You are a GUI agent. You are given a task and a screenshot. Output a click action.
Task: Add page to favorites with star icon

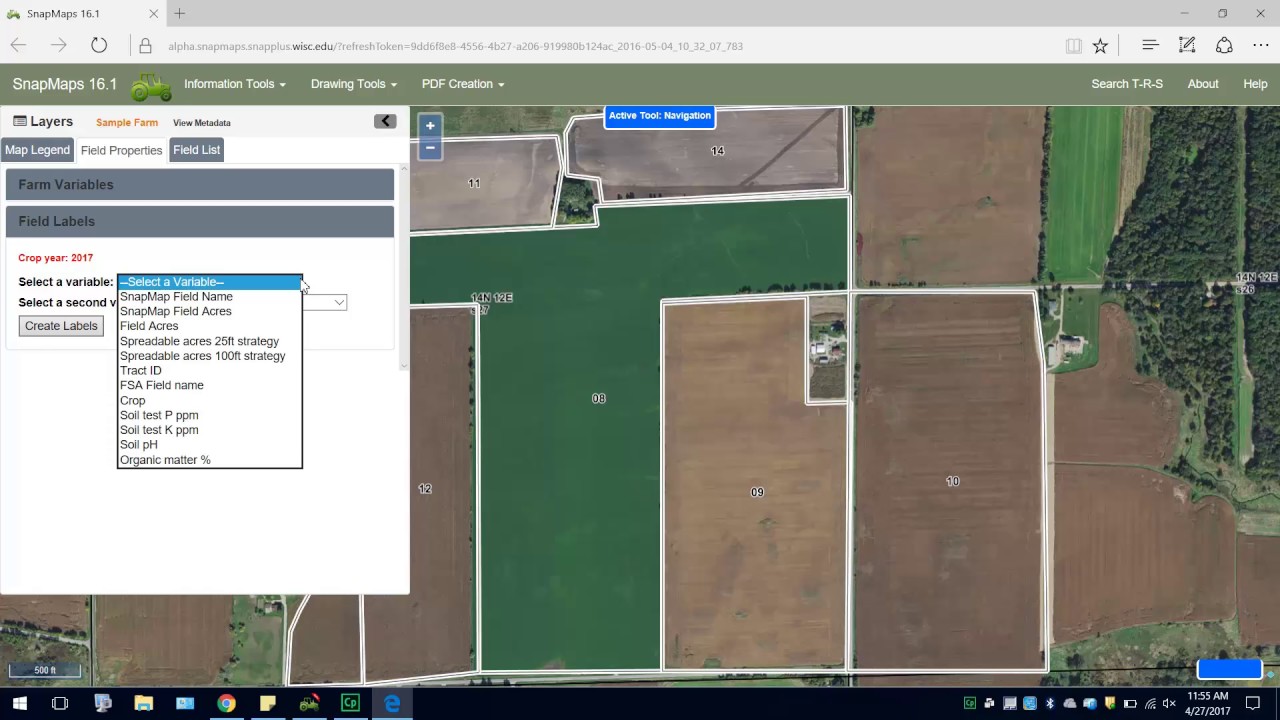pyautogui.click(x=1100, y=46)
